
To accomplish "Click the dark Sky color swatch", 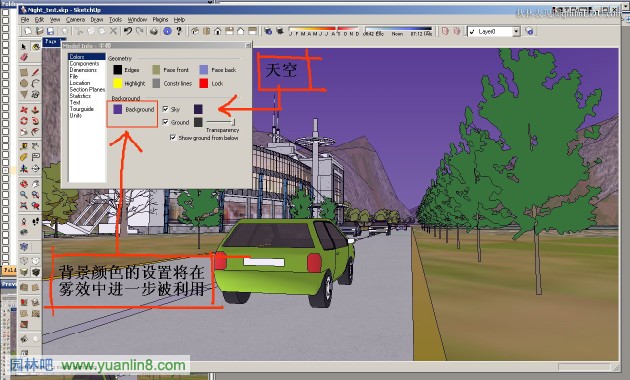I will pyautogui.click(x=198, y=109).
